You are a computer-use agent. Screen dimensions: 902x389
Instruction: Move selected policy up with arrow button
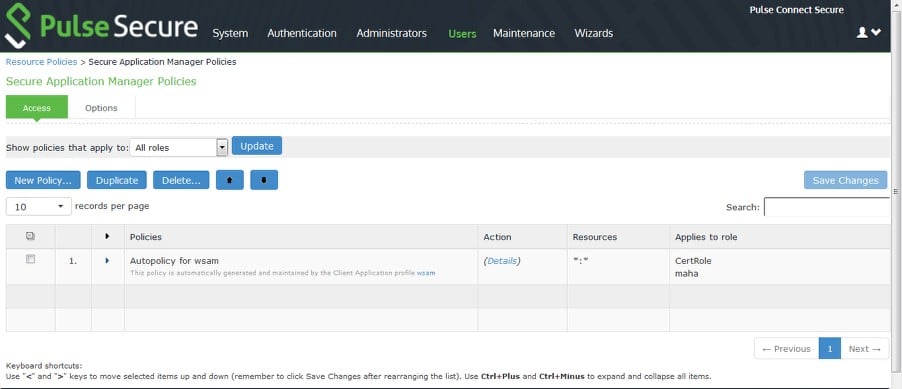[230, 180]
